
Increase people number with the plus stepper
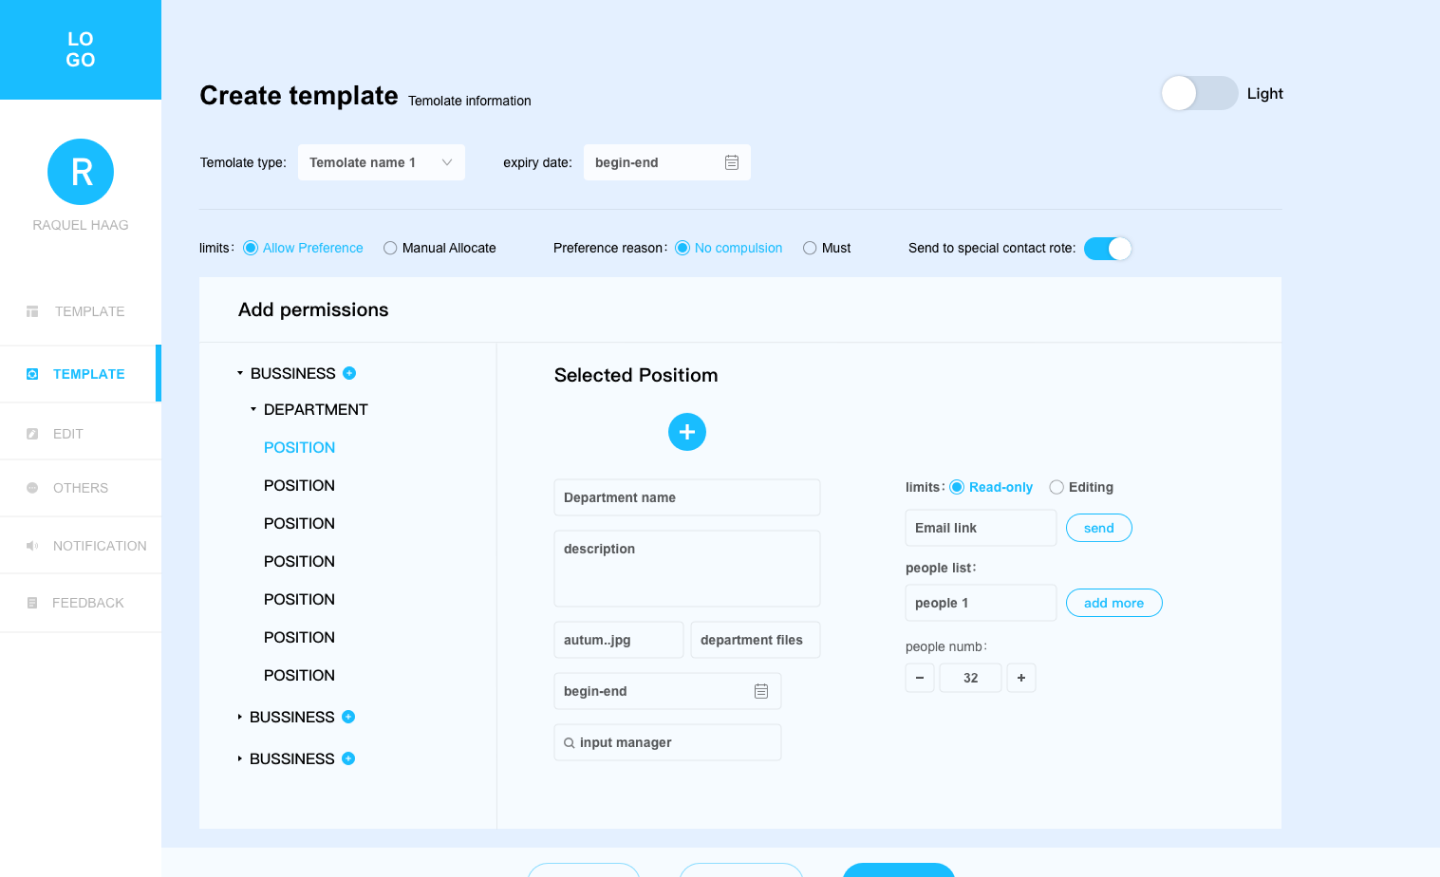pyautogui.click(x=1020, y=678)
